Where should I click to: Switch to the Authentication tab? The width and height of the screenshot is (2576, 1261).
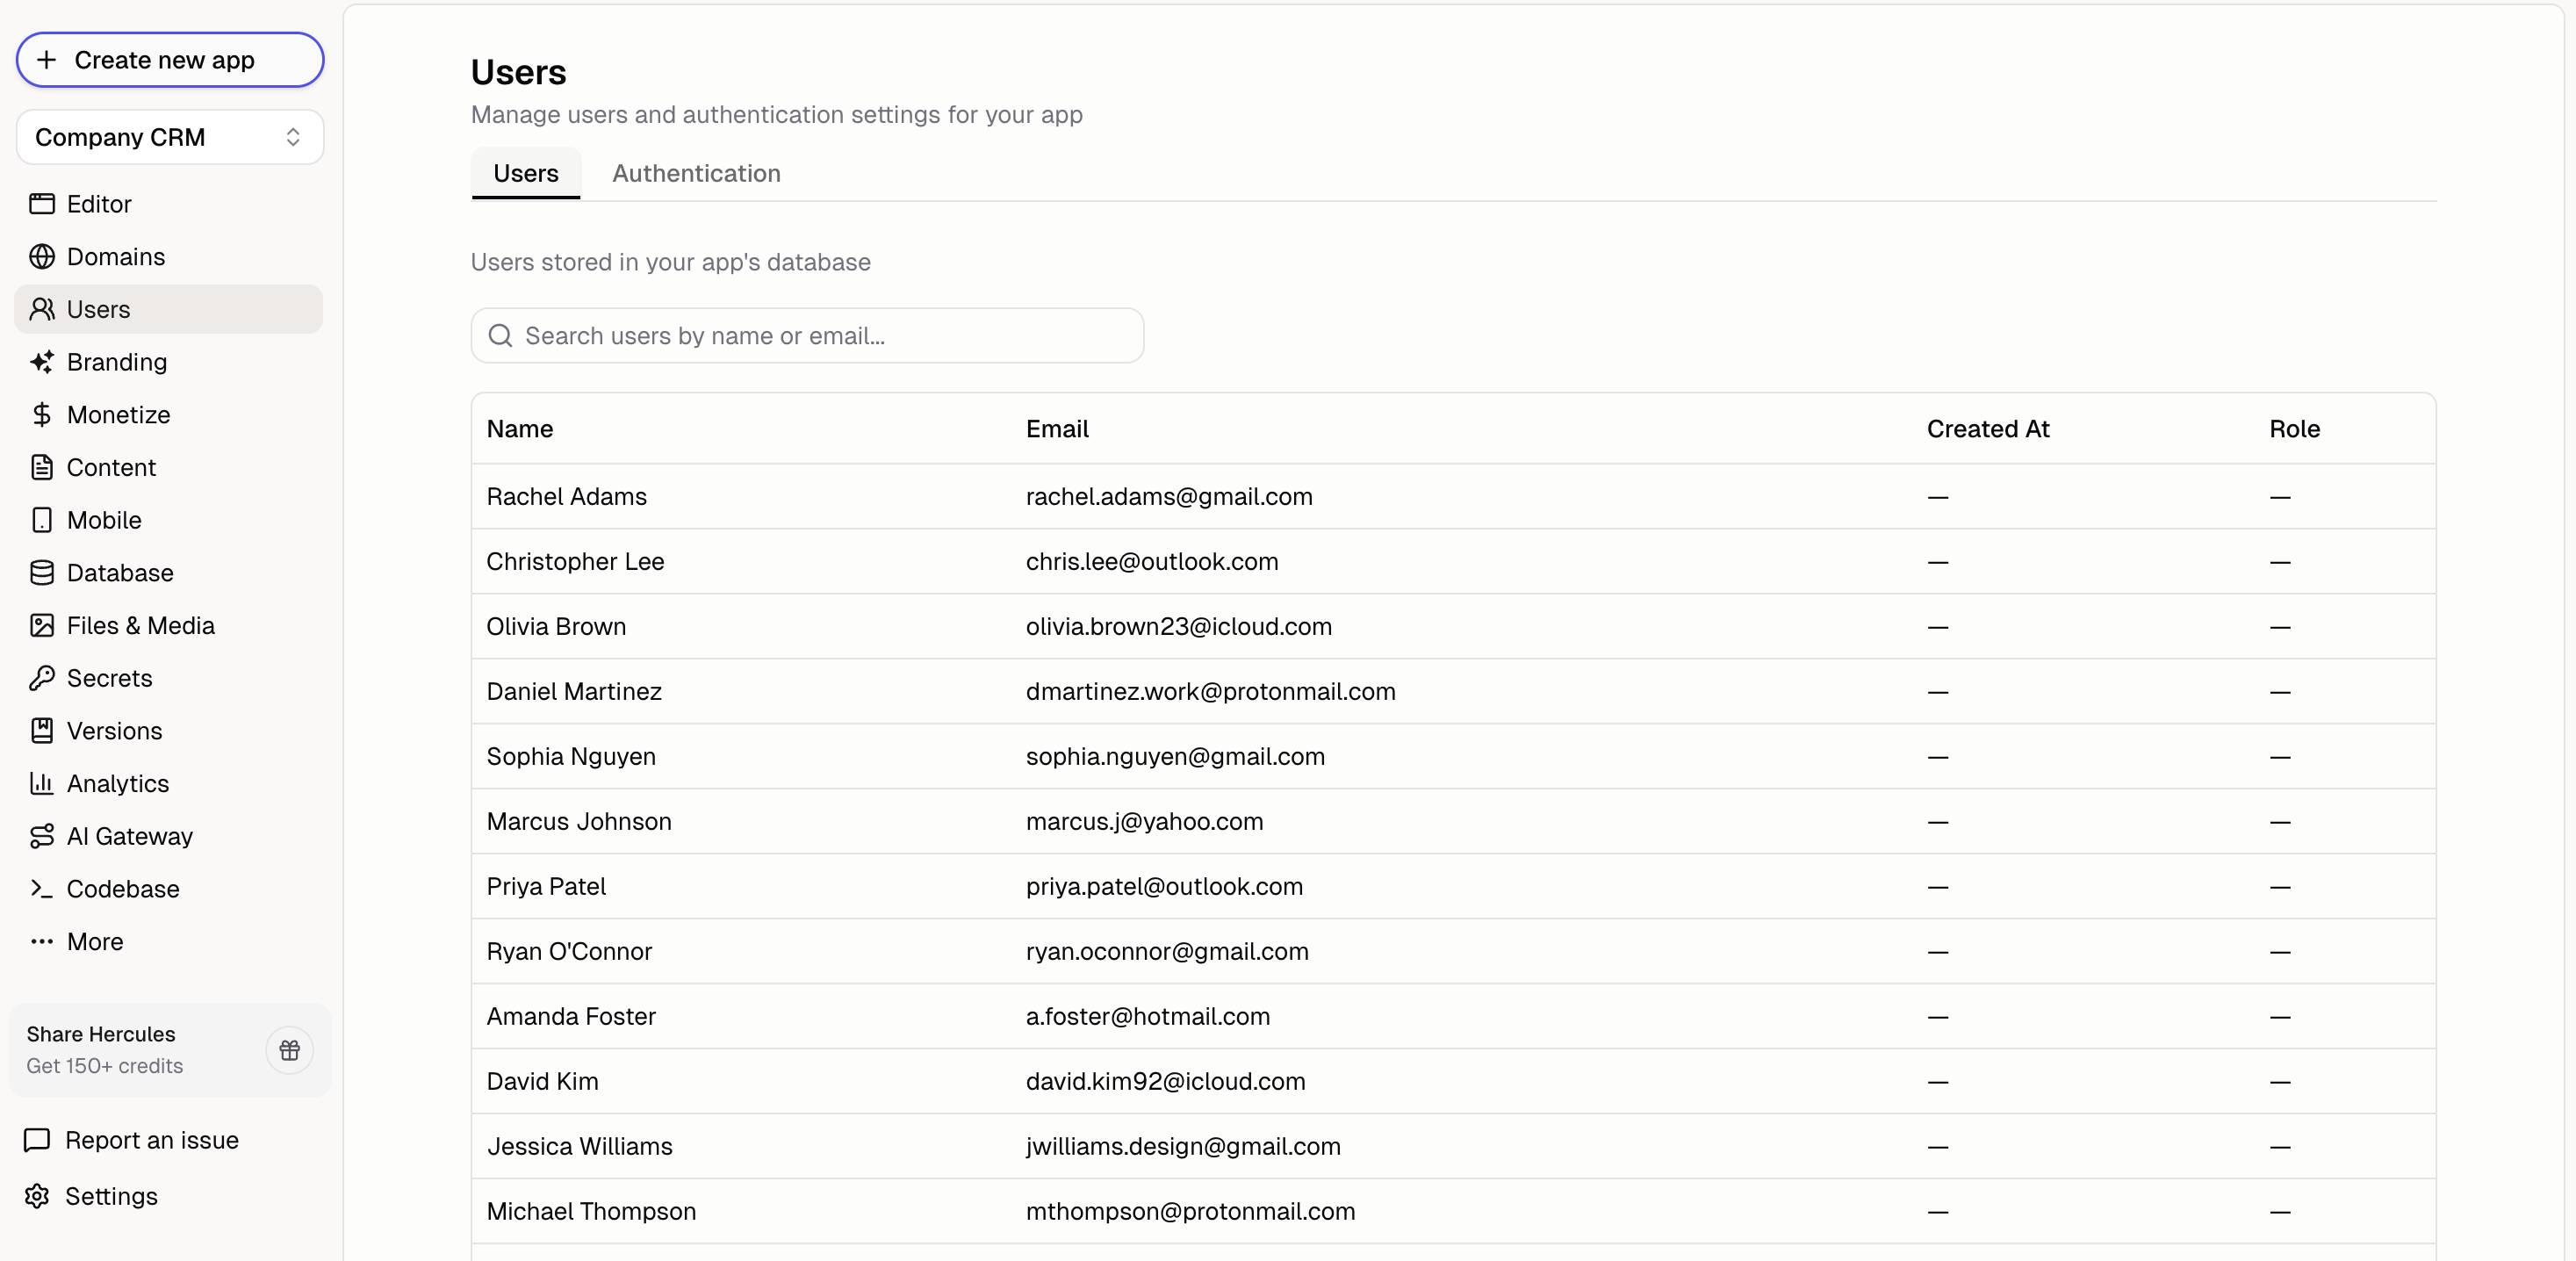(x=696, y=173)
